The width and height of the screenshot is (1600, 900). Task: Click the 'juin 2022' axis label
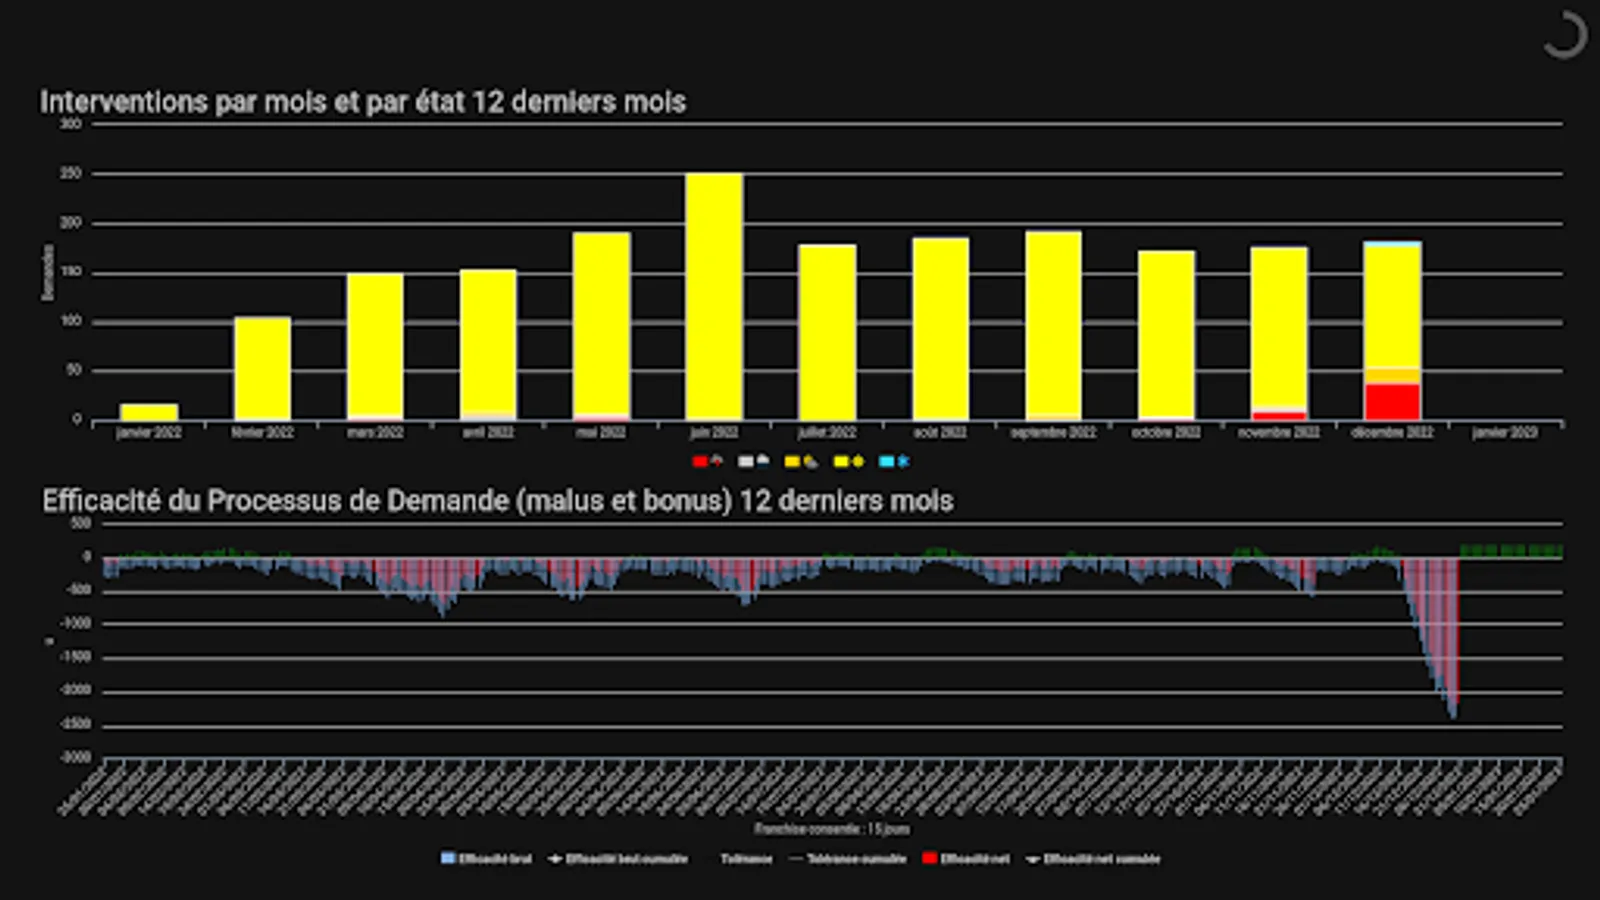coord(714,432)
